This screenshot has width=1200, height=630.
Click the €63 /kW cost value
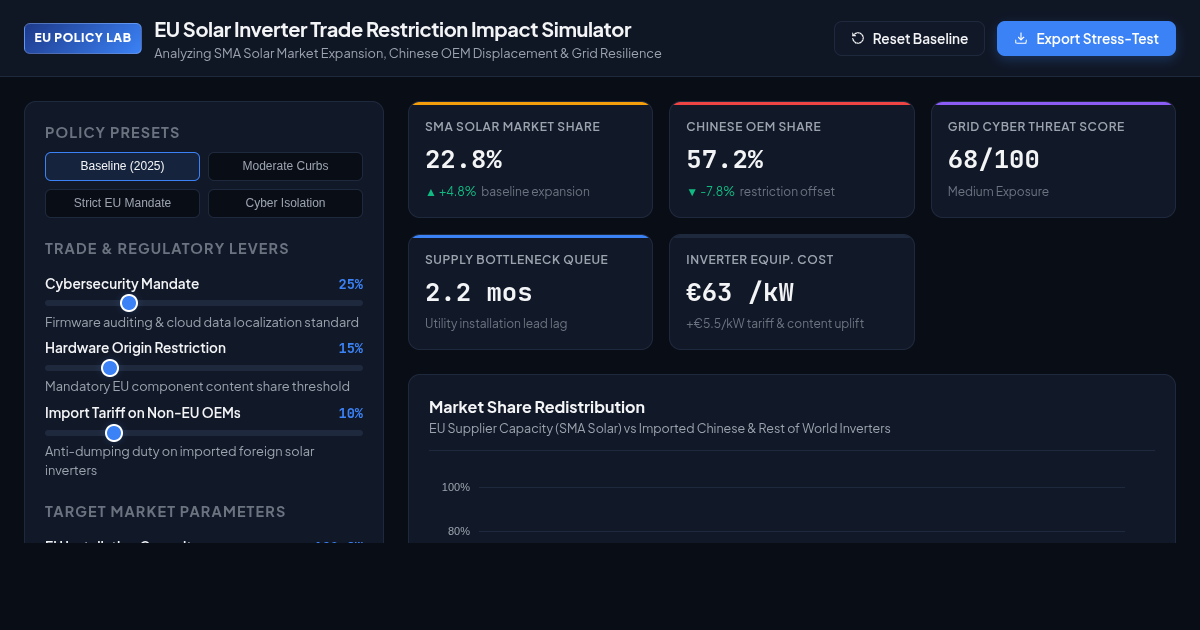point(740,293)
